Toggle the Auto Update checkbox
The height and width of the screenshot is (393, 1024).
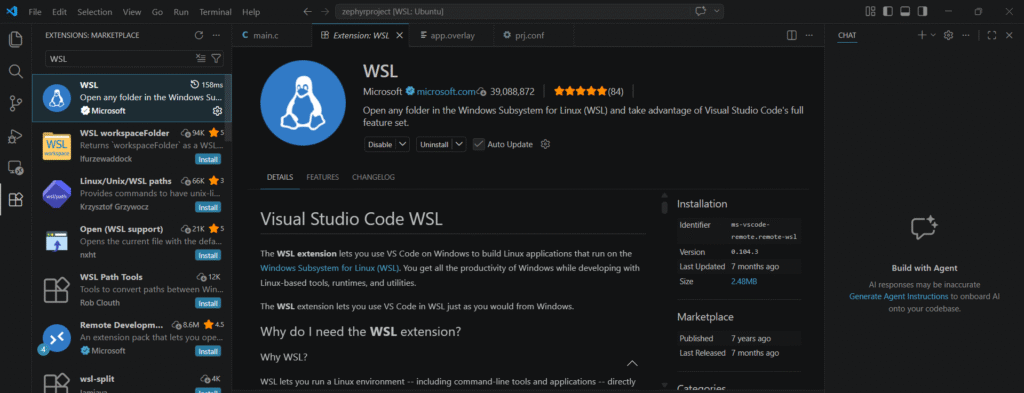point(479,144)
